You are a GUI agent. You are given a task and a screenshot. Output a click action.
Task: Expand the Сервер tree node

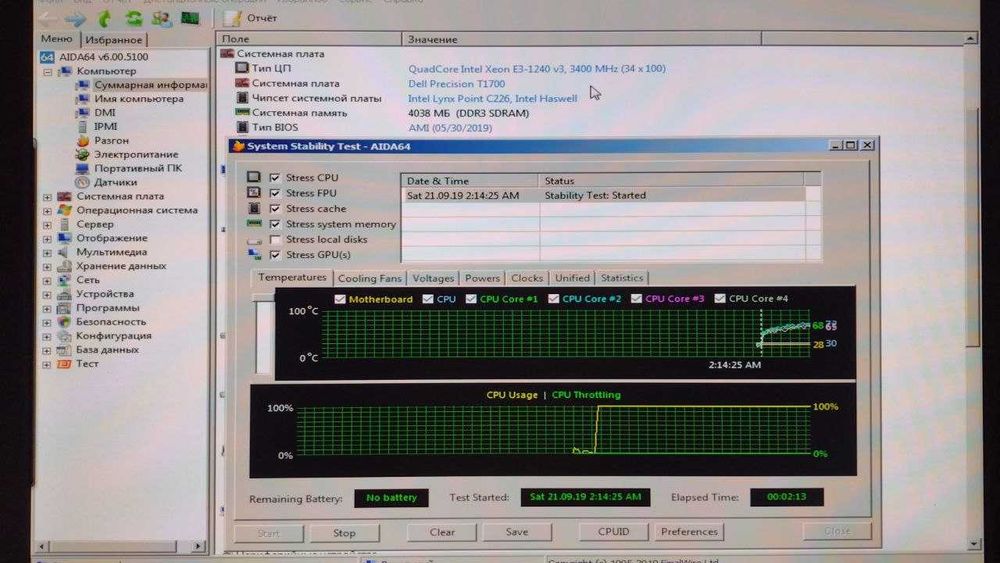coord(47,225)
